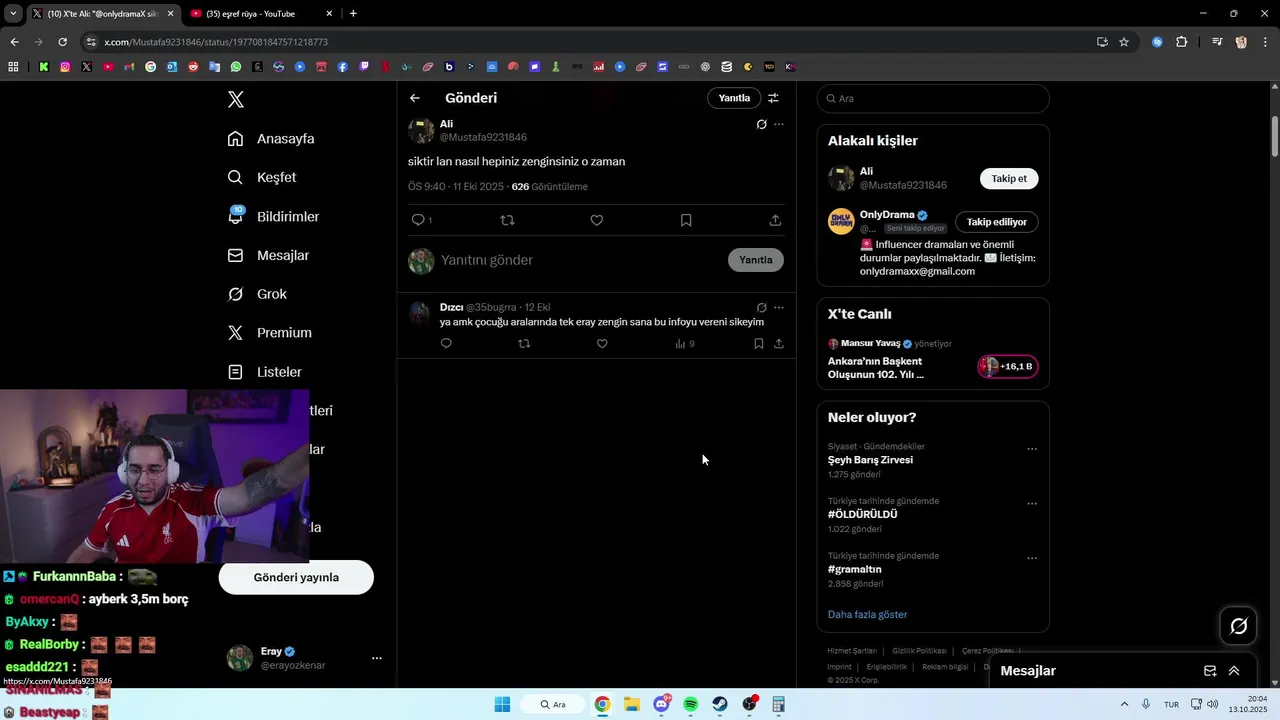Viewport: 1280px width, 720px height.
Task: Bookmark Ali's post
Action: point(686,220)
